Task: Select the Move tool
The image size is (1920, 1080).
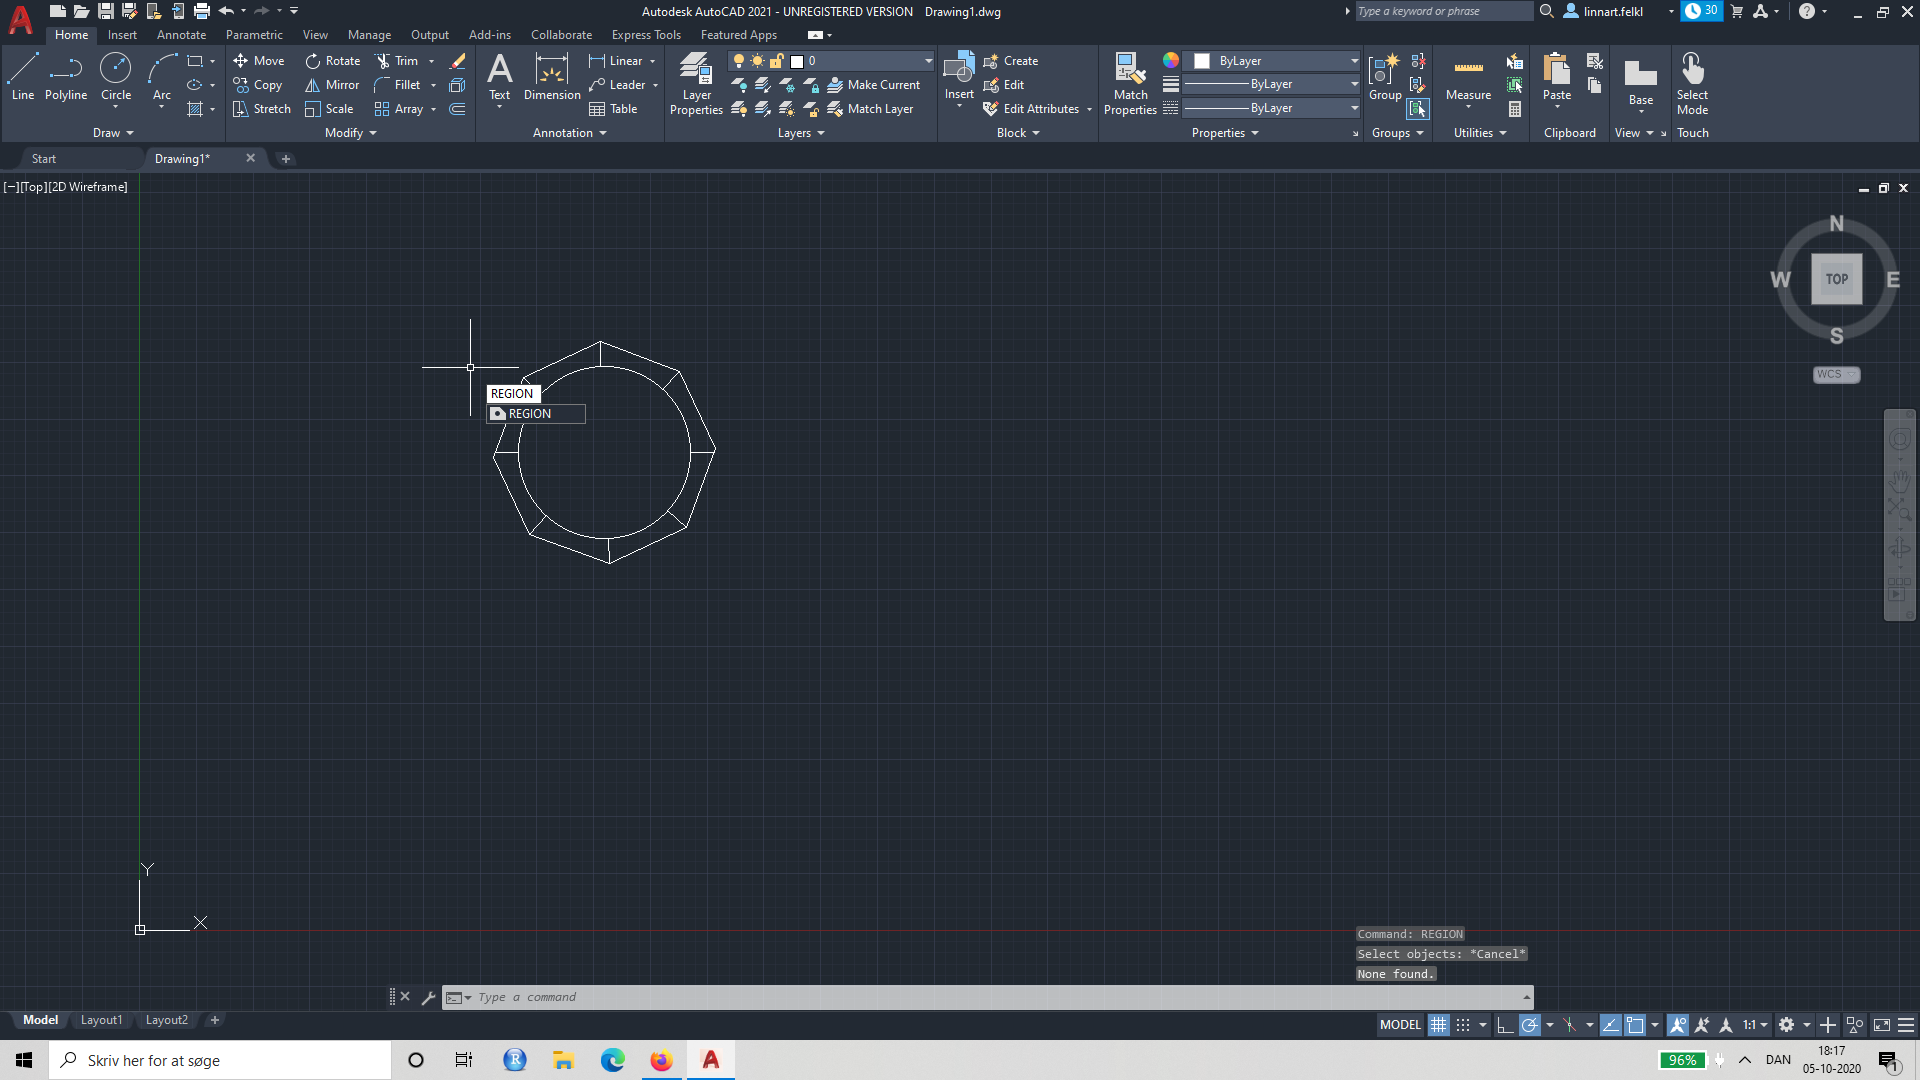Action: click(x=259, y=60)
